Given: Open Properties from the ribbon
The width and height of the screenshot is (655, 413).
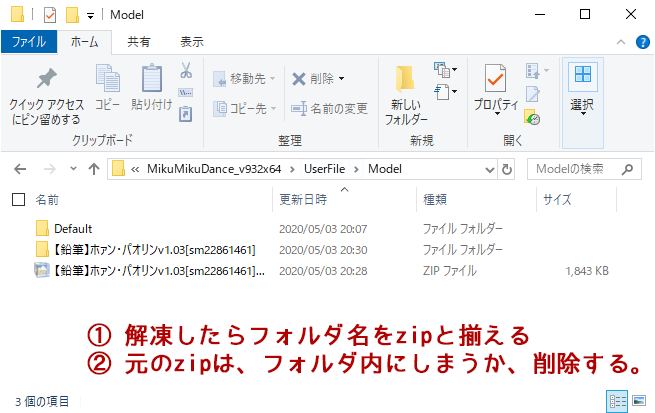Looking at the screenshot, I should [x=495, y=92].
